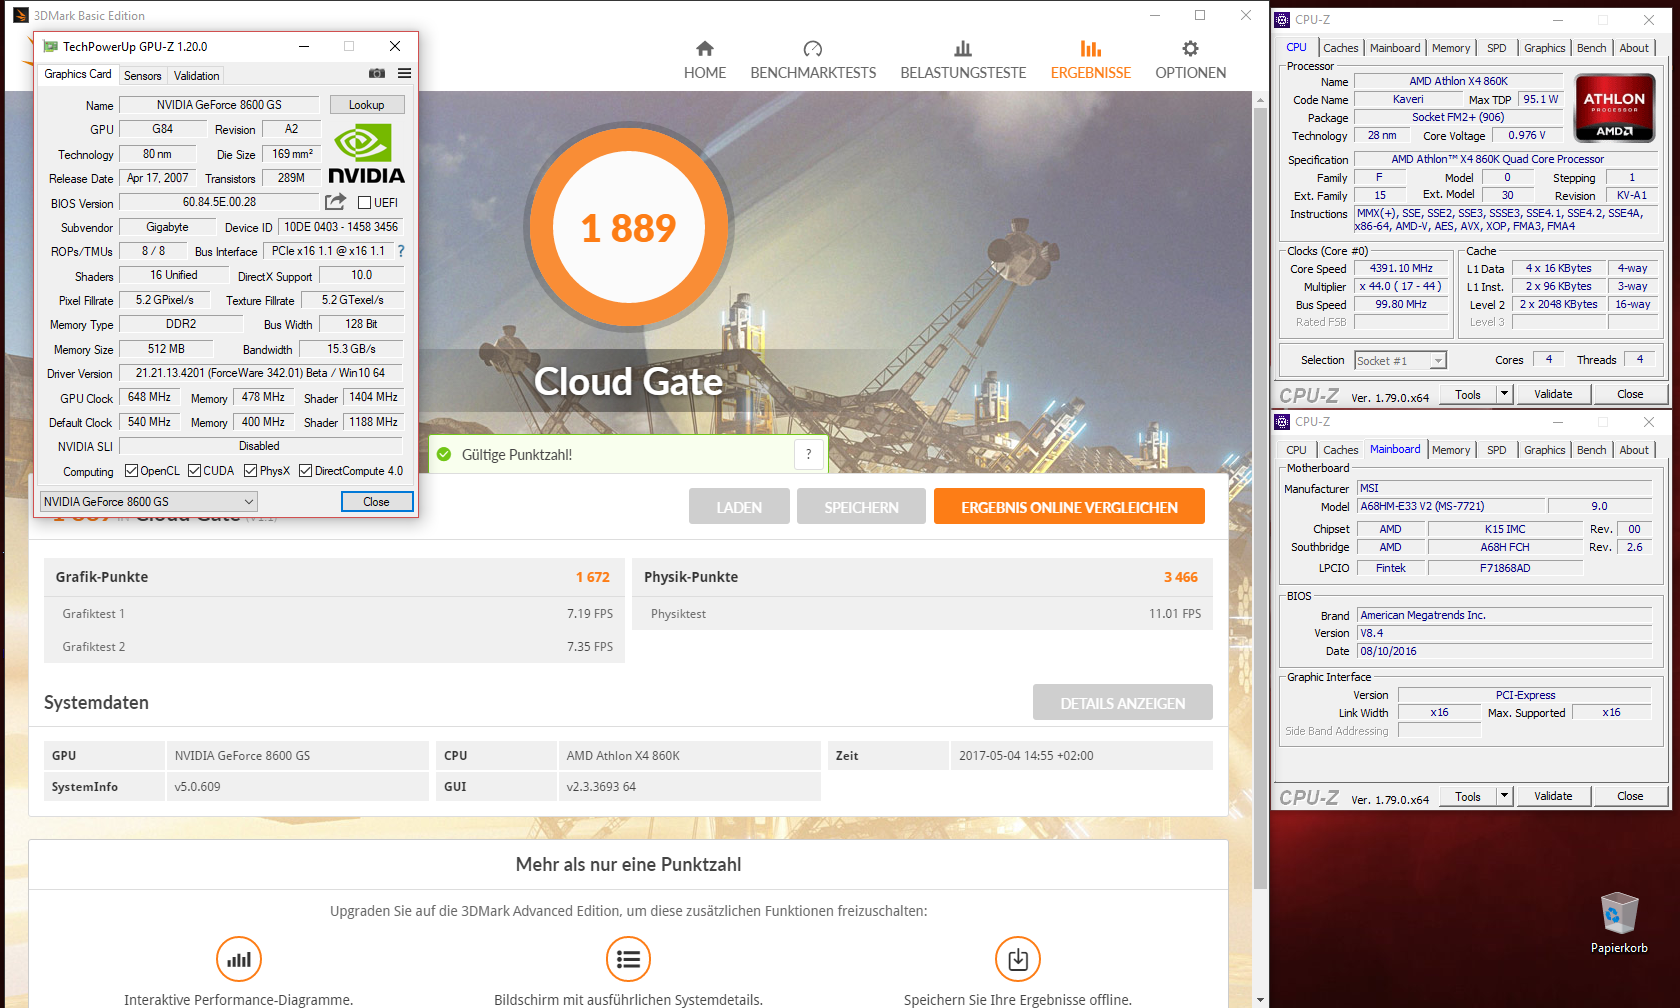
Task: Switch to Validation tab in GPU-Z
Action: click(196, 76)
